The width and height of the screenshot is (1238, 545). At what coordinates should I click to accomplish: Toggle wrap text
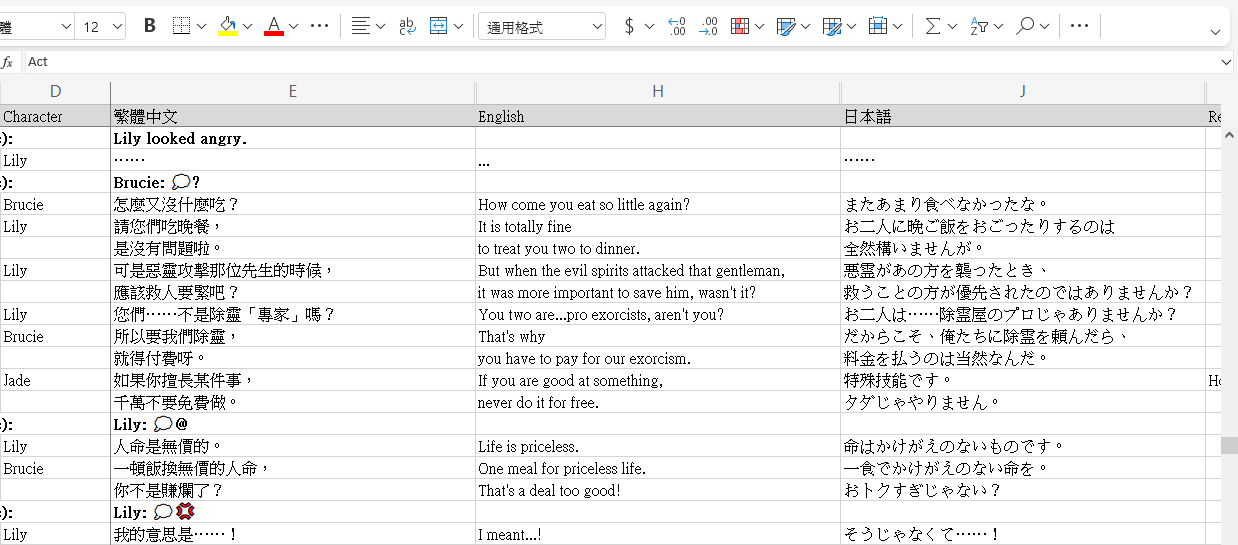(x=407, y=26)
